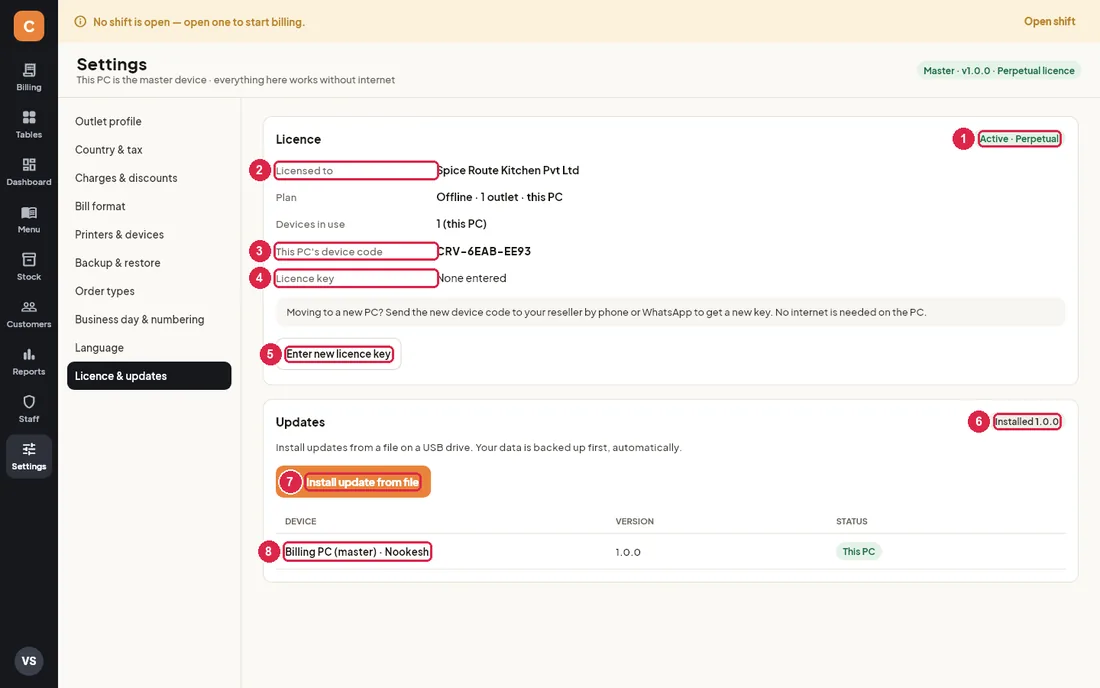Screen dimensions: 1100x688
Task: Click the Installed 1.0.0 badge
Action: [x=1026, y=421]
